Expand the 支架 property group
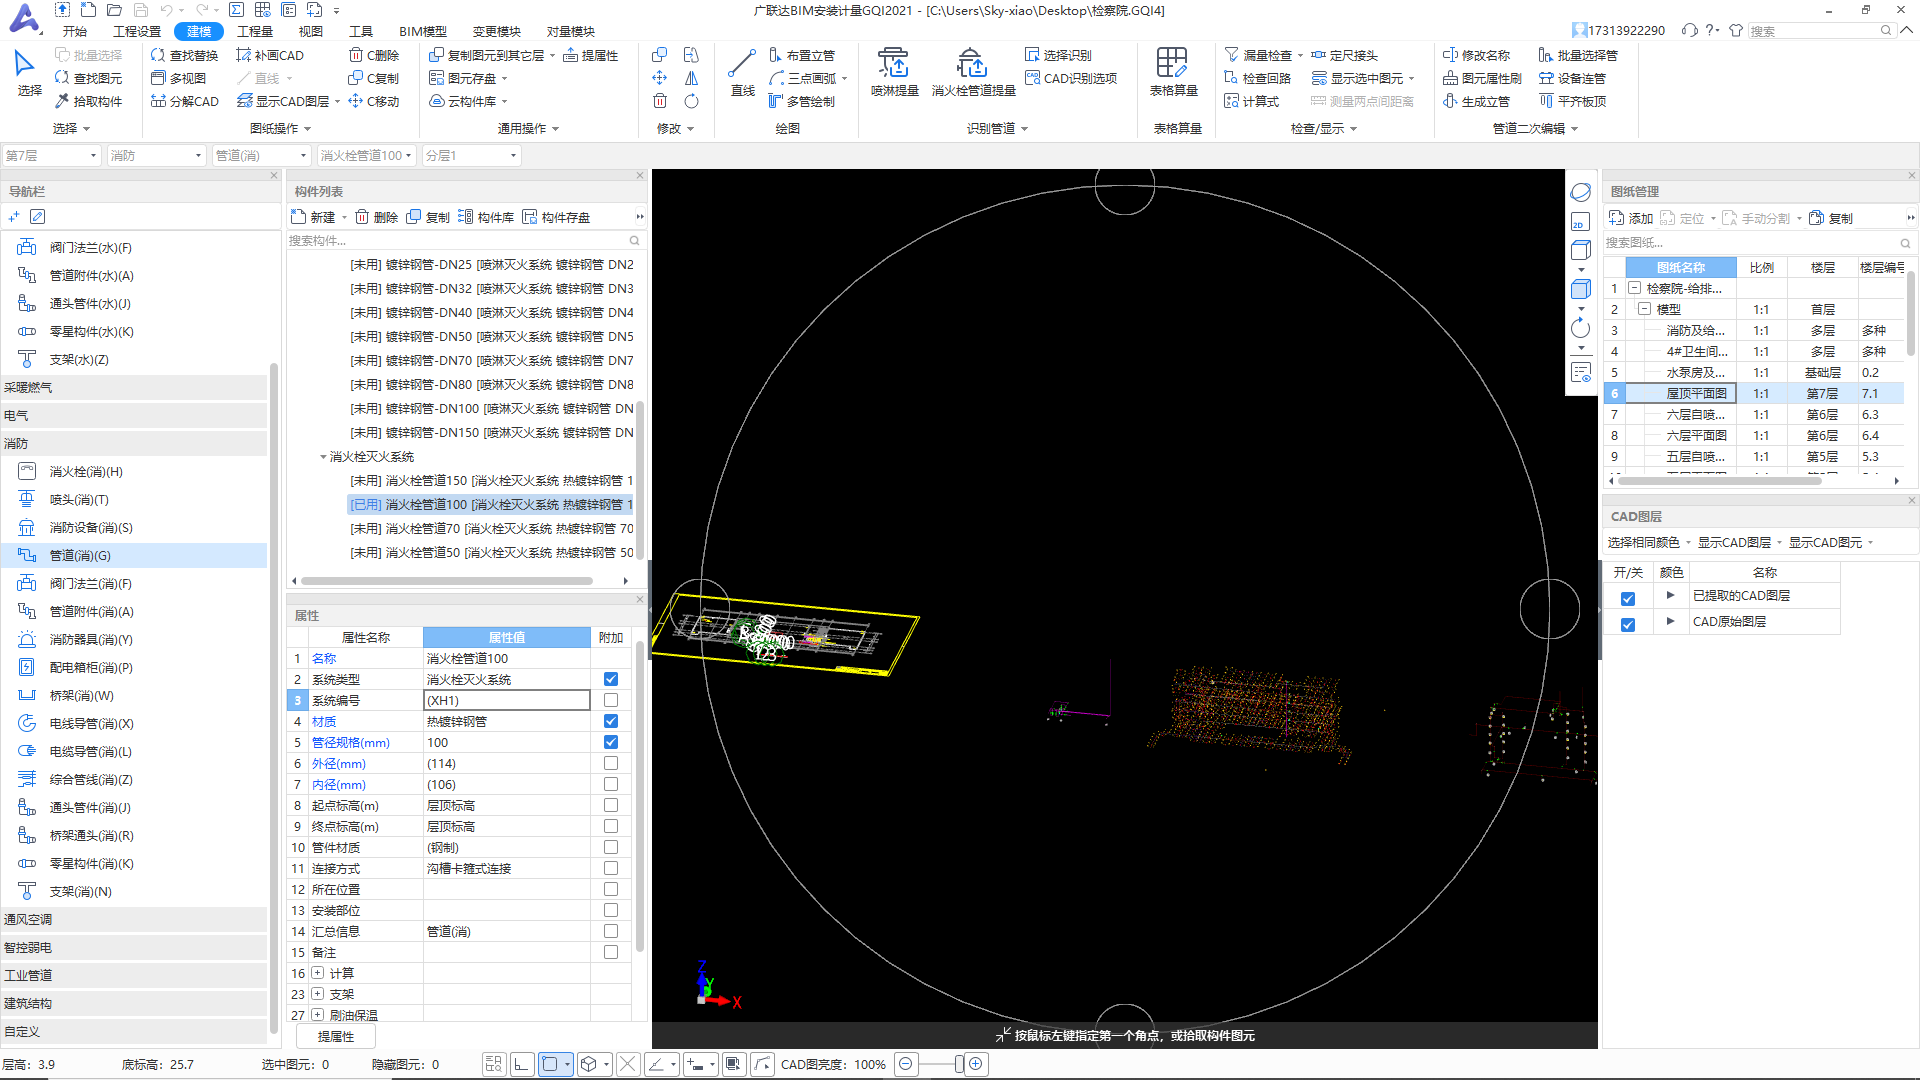The width and height of the screenshot is (1920, 1080). click(317, 994)
